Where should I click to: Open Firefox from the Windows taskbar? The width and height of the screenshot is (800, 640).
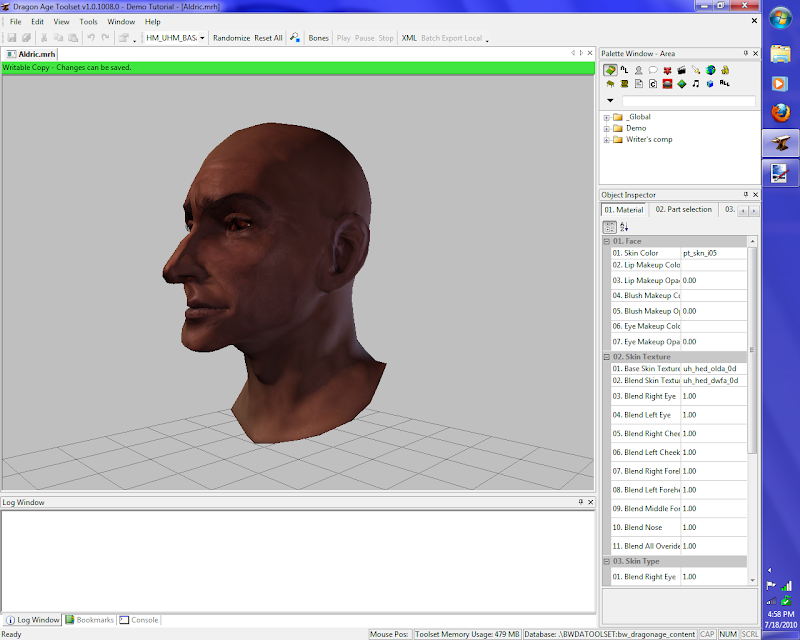click(780, 113)
